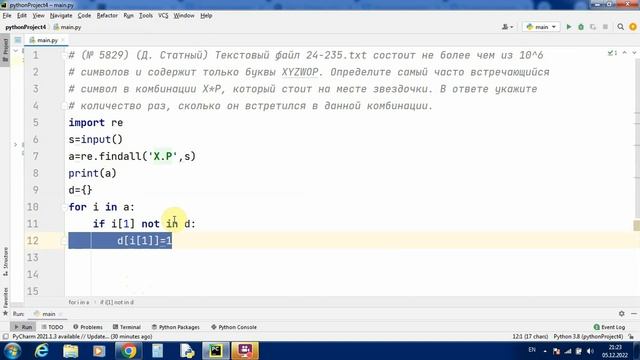640x360 pixels.
Task: Collapse the for loop fold at line 10
Action: click(63, 207)
